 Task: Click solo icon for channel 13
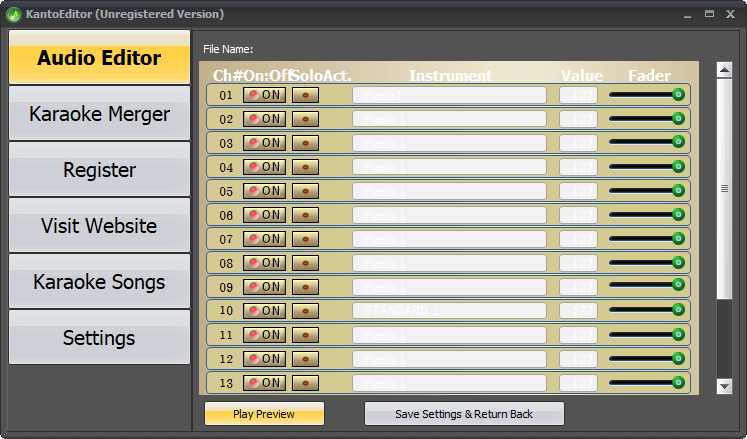[305, 383]
